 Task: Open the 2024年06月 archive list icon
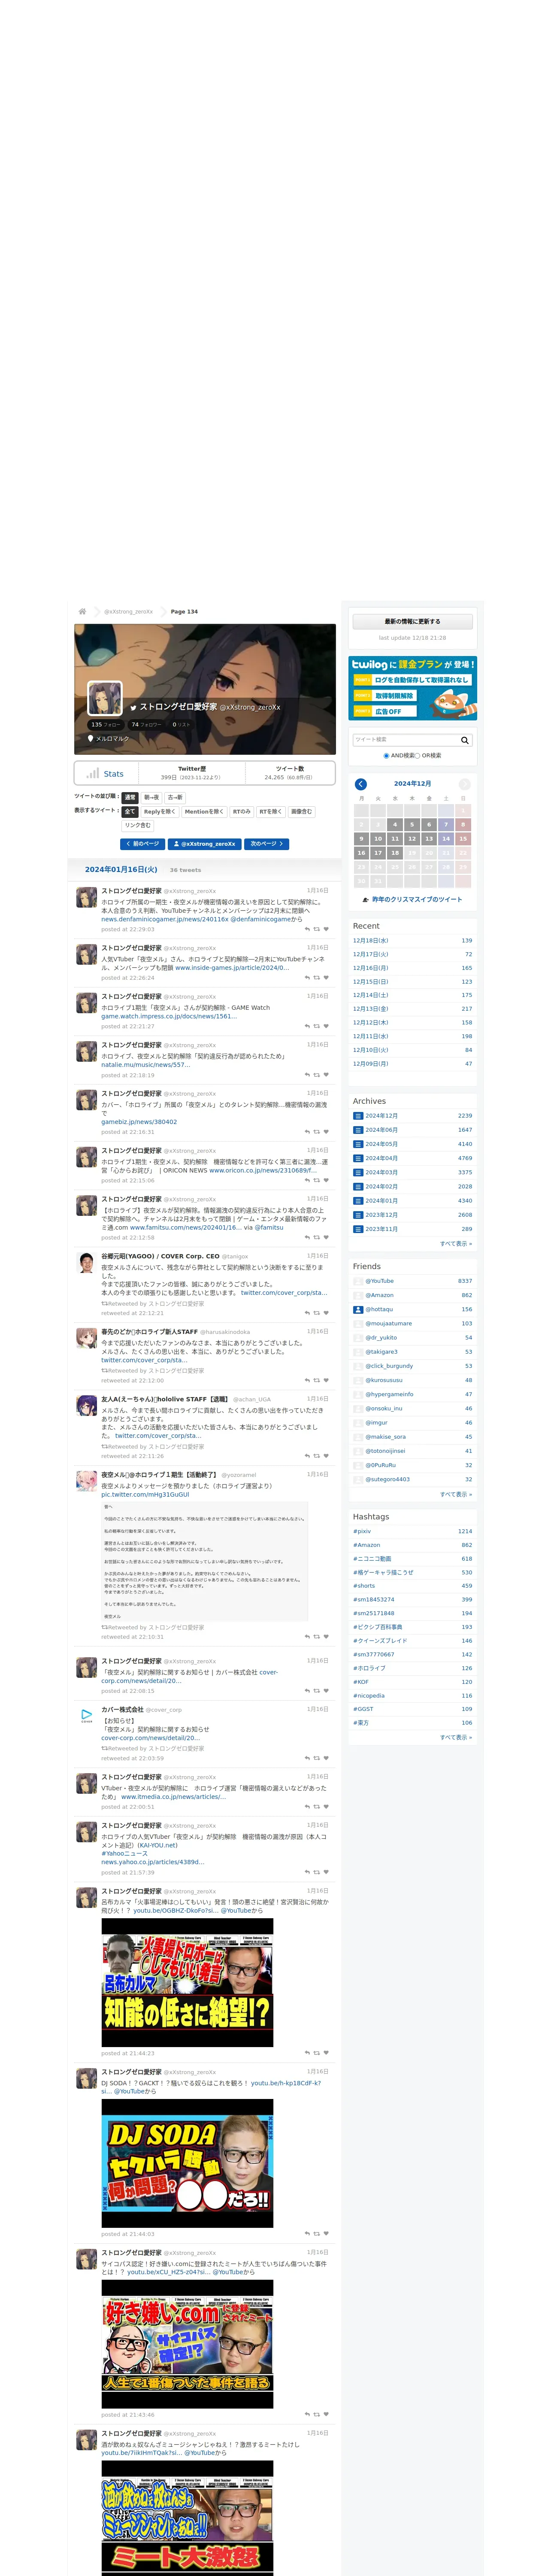(x=358, y=1130)
